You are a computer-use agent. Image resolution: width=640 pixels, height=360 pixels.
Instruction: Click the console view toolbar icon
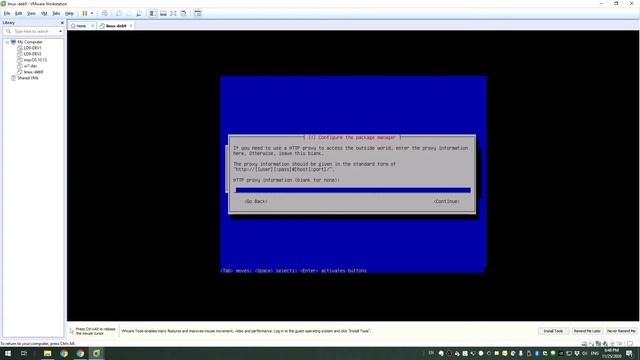[x=198, y=13]
